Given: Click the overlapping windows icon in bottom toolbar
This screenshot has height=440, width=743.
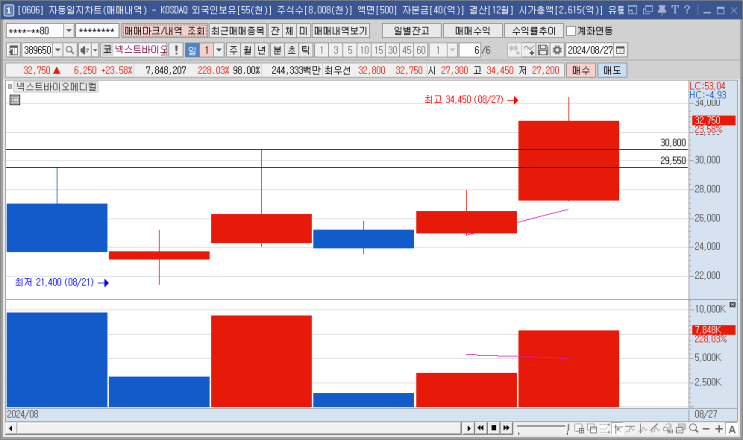Looking at the screenshot, I should tap(592, 428).
